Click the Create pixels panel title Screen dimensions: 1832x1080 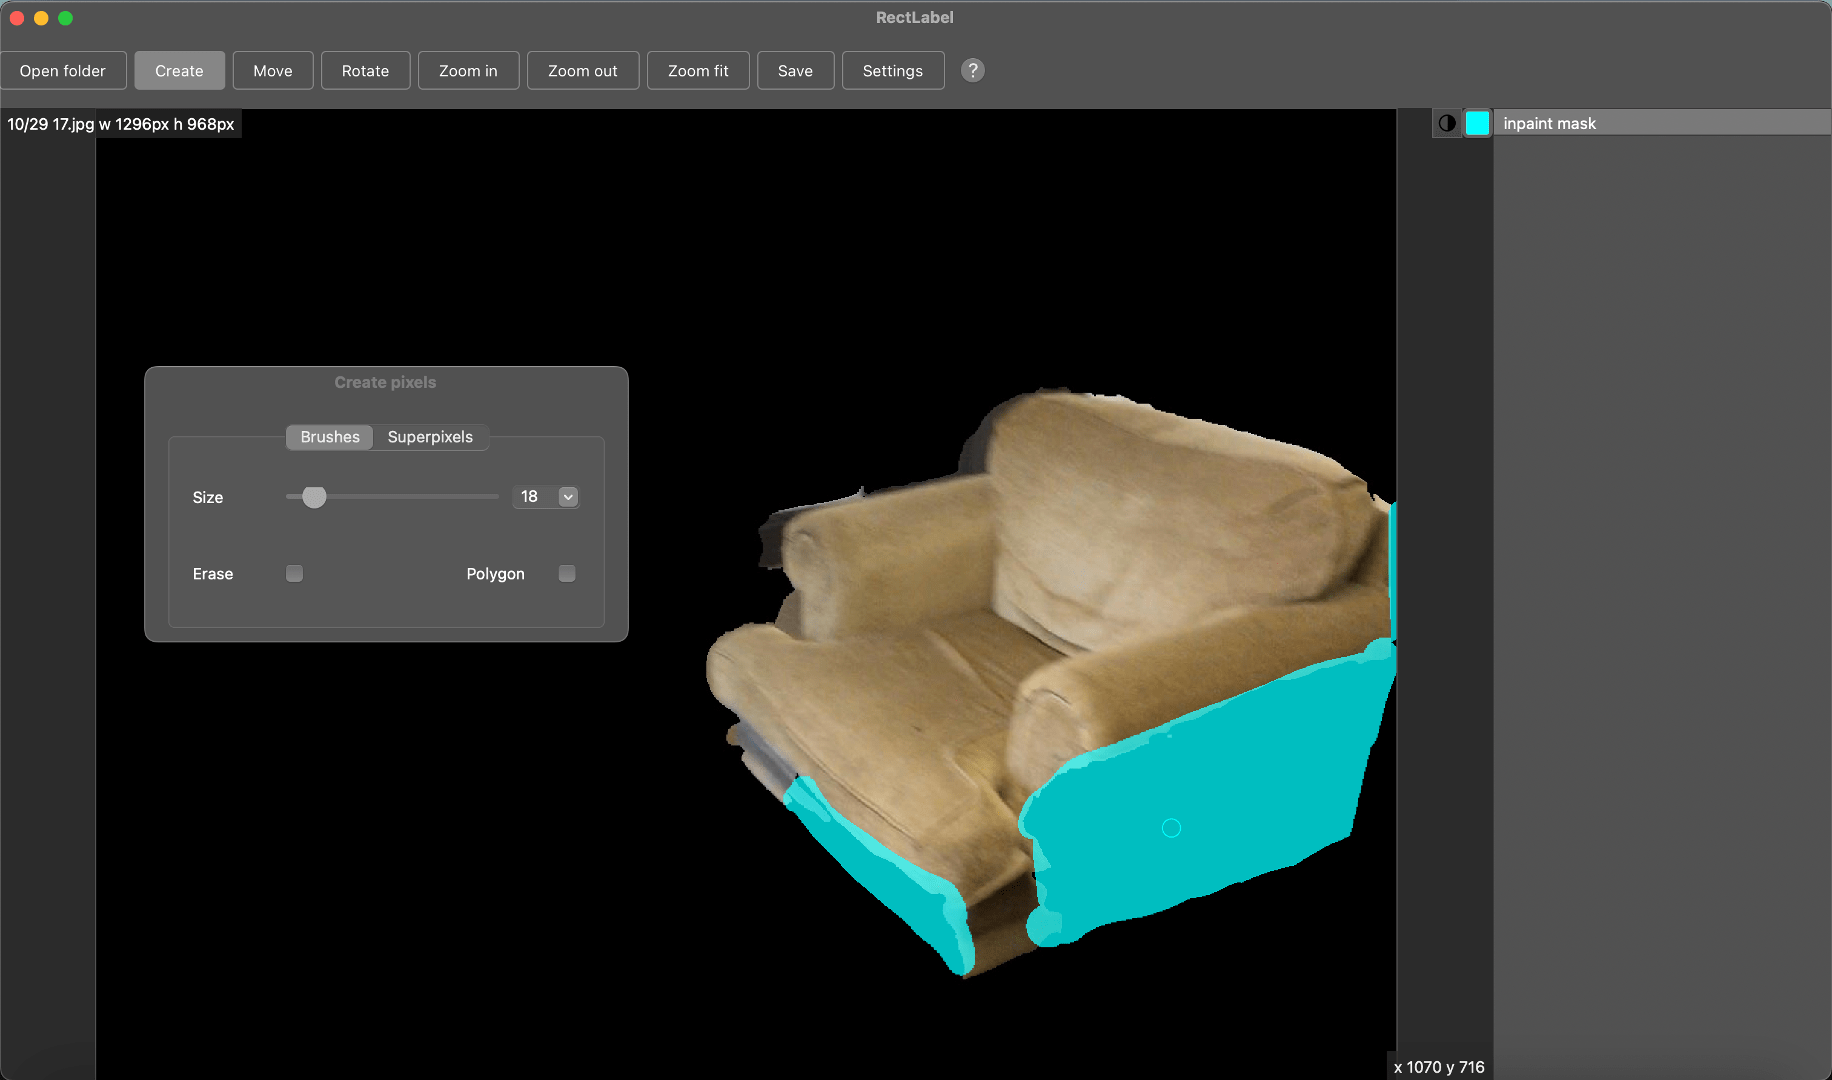pos(385,382)
